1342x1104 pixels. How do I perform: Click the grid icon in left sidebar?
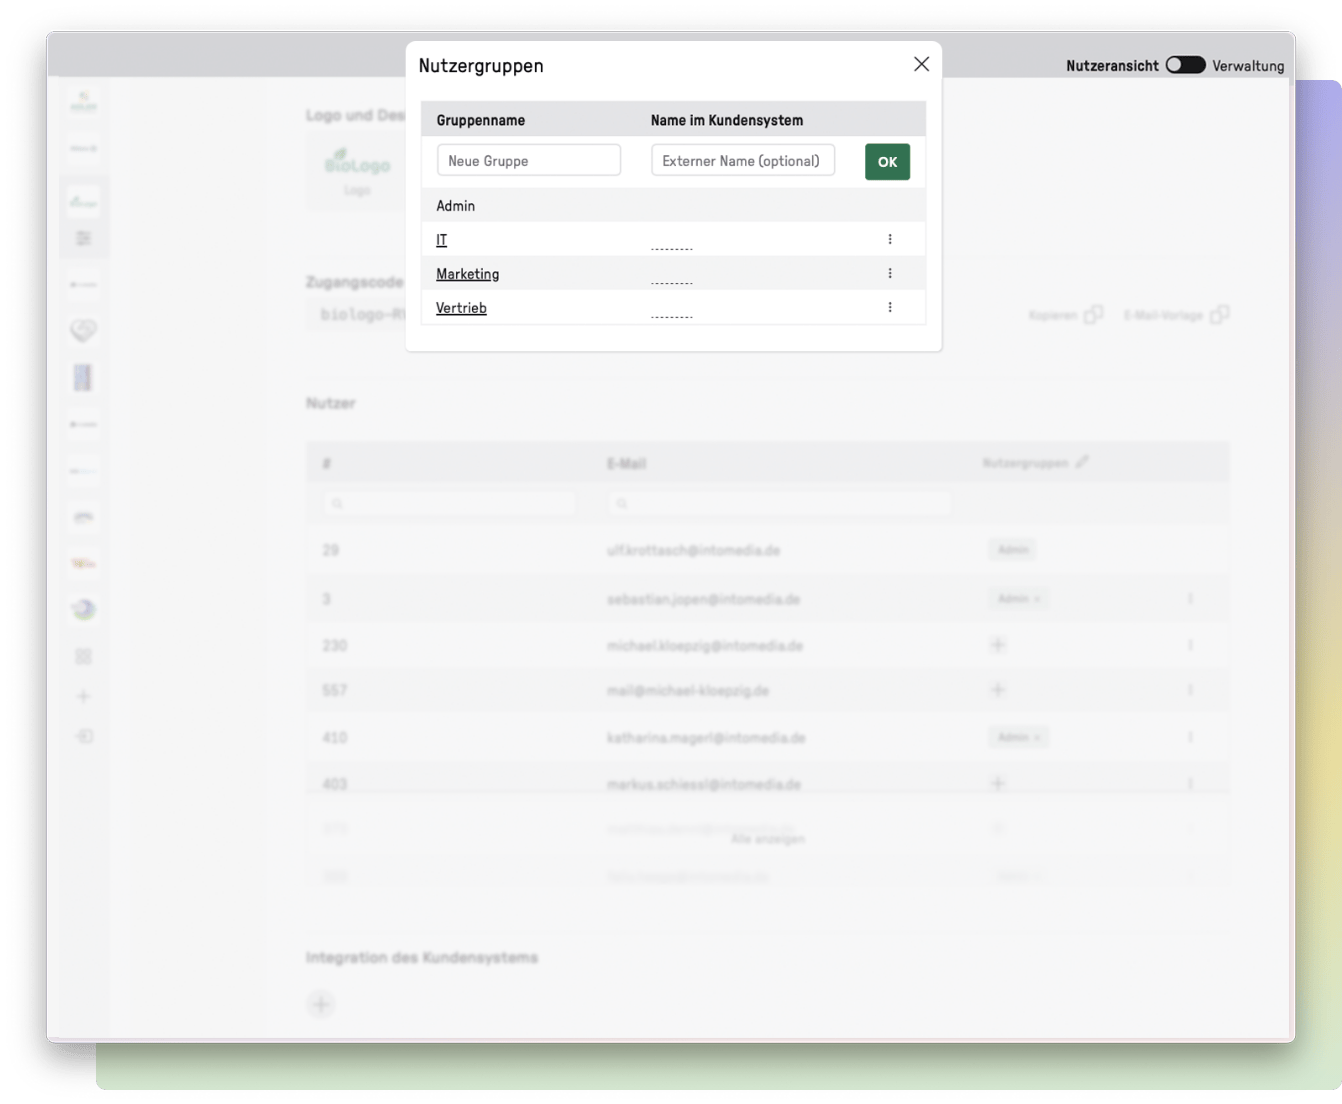coord(84,656)
